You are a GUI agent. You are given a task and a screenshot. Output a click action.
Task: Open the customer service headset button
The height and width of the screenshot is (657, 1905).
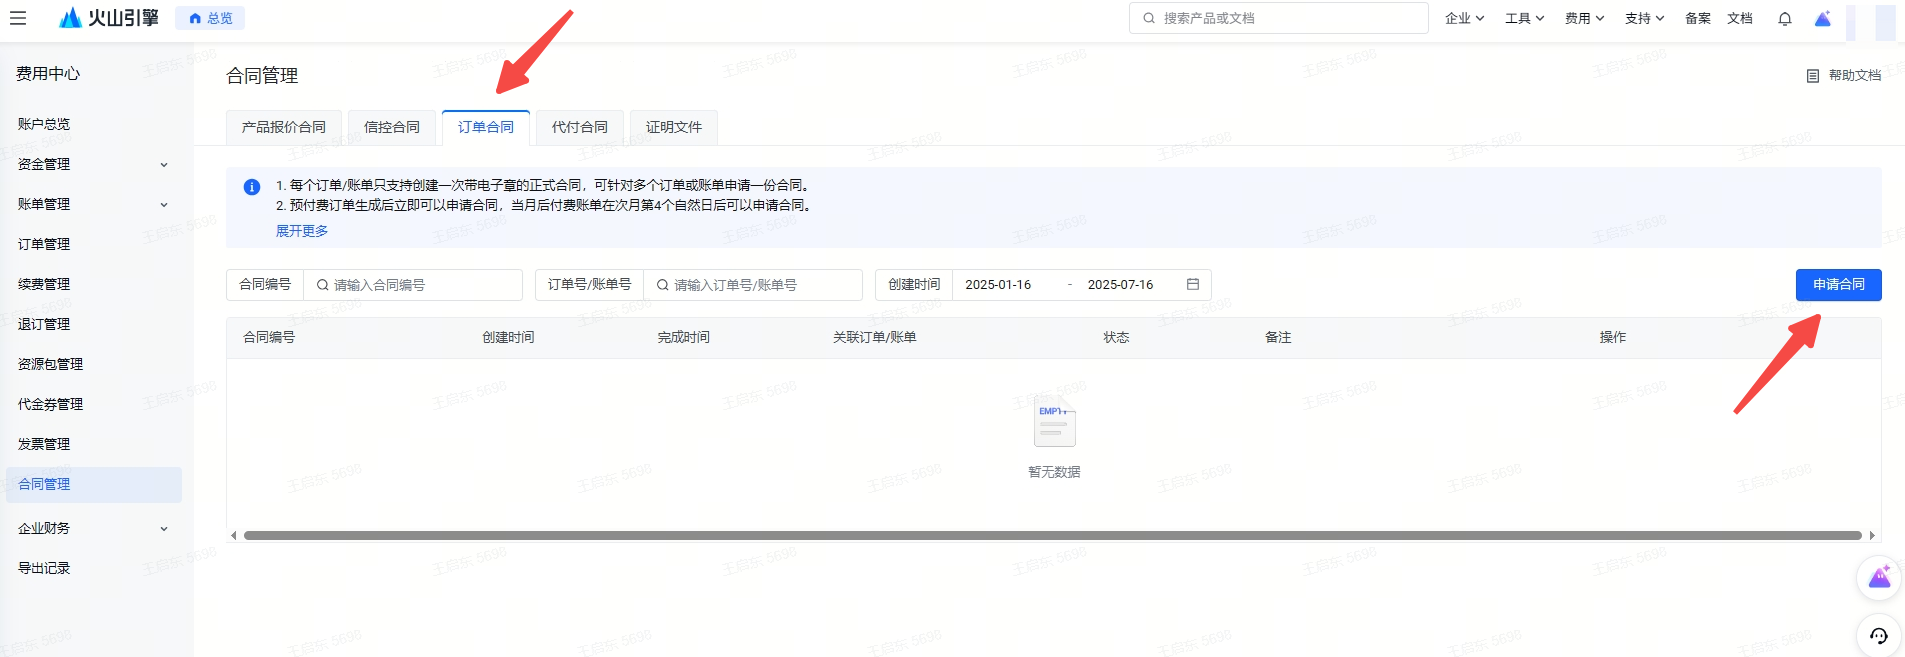tap(1878, 635)
